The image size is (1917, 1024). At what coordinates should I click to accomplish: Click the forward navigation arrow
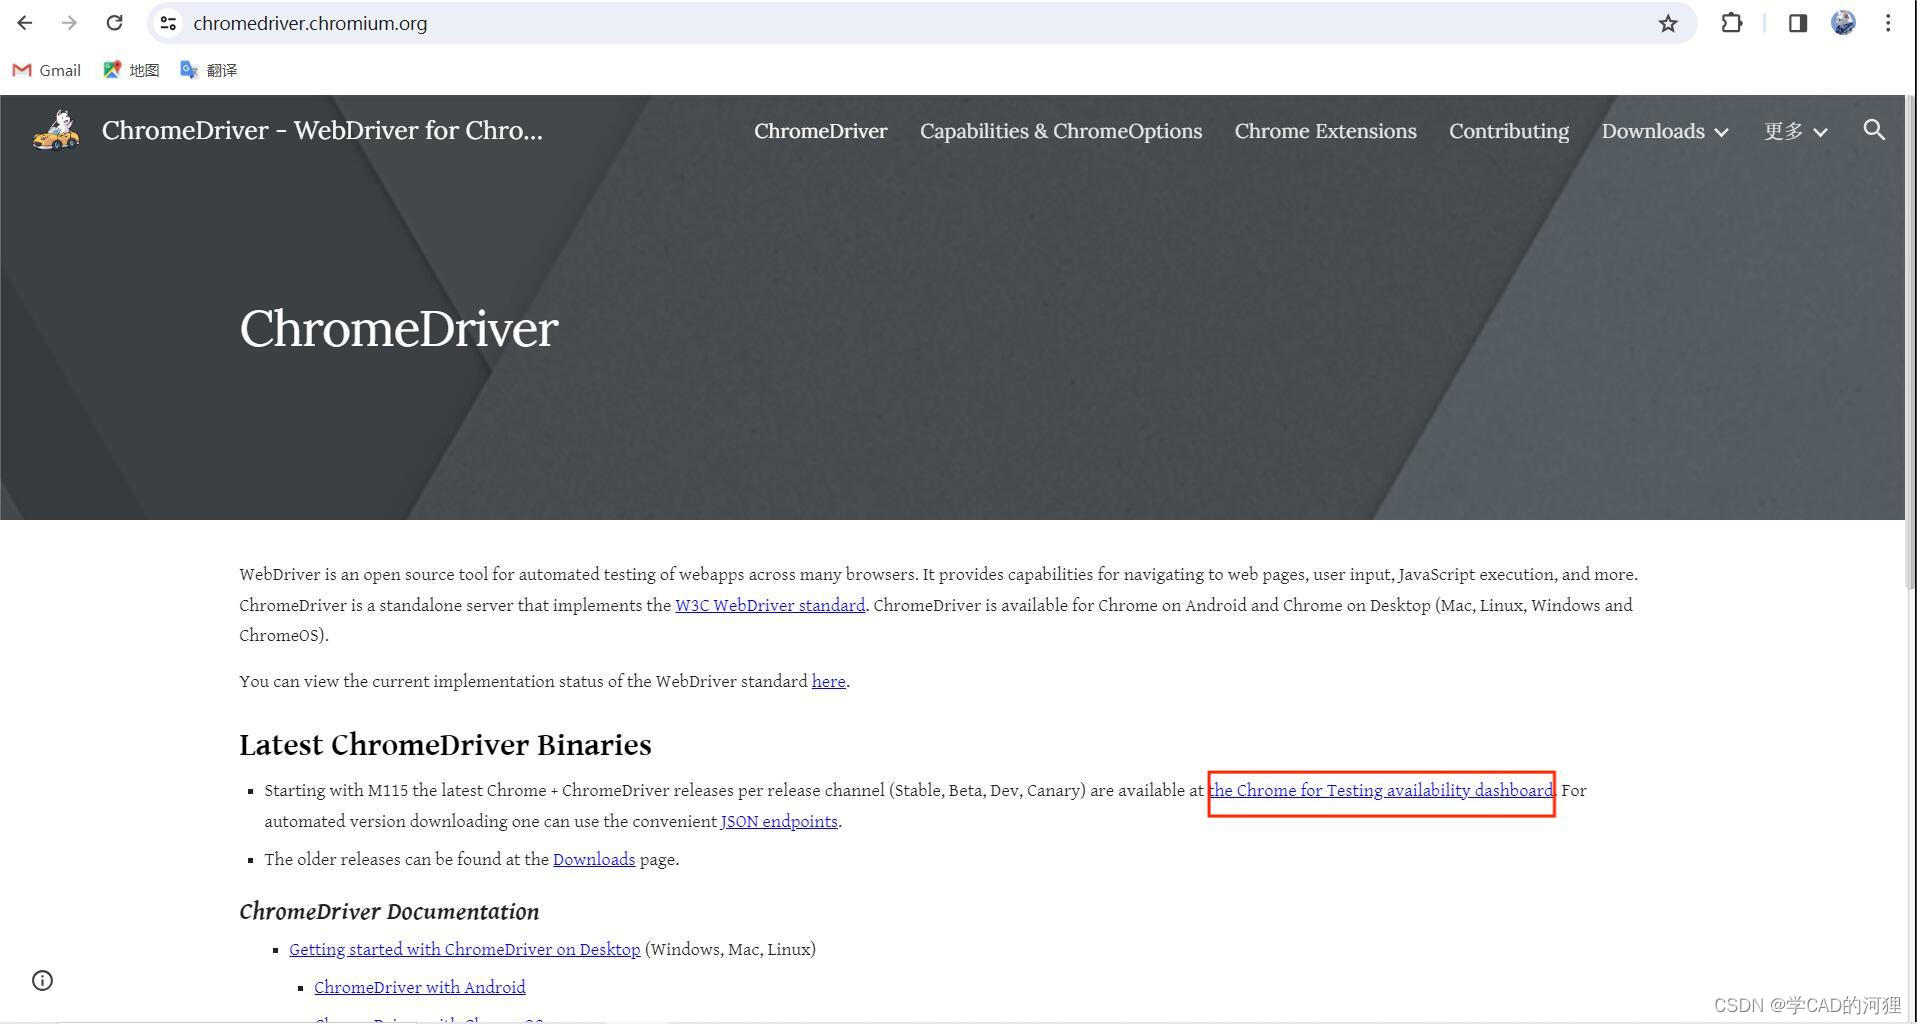[x=68, y=23]
